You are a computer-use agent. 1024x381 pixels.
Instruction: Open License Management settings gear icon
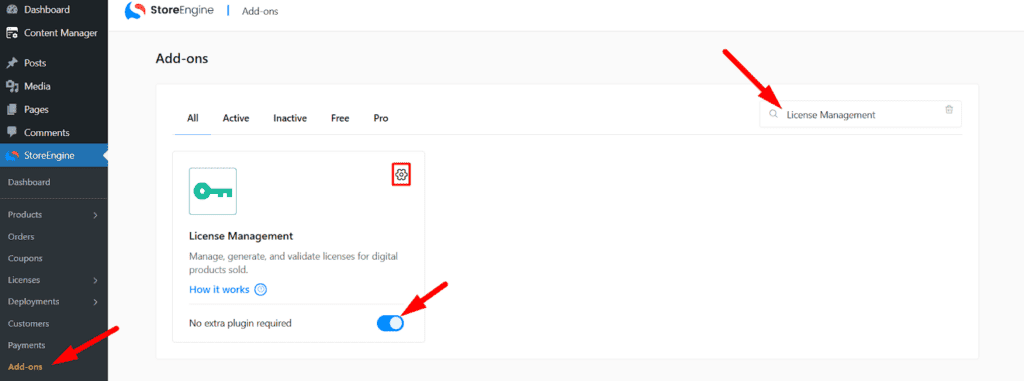tap(402, 174)
